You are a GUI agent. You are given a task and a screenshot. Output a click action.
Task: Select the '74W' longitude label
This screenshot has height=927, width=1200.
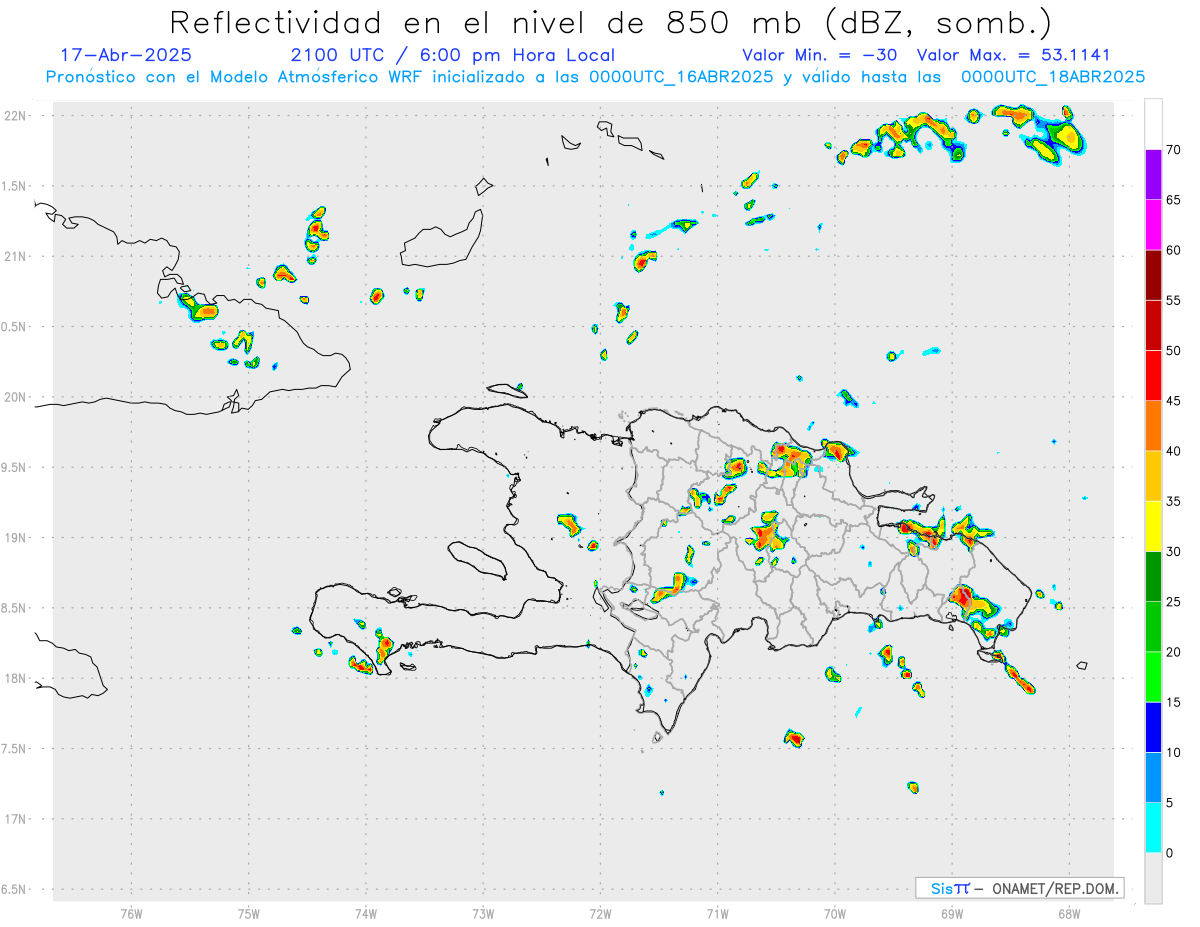pos(366,913)
